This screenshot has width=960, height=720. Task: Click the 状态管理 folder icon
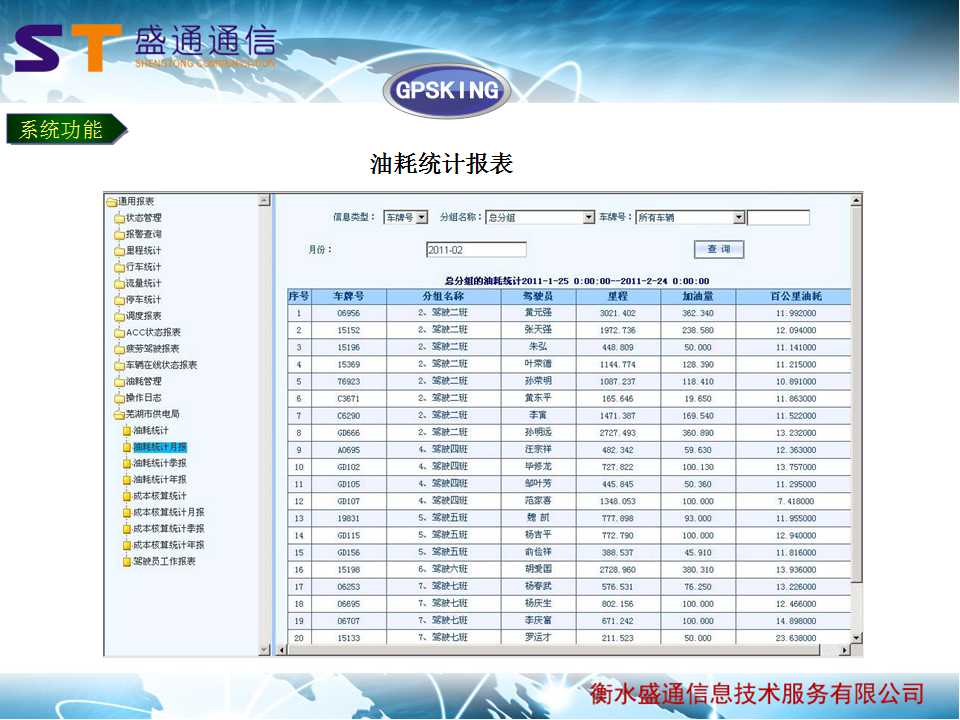click(x=119, y=218)
